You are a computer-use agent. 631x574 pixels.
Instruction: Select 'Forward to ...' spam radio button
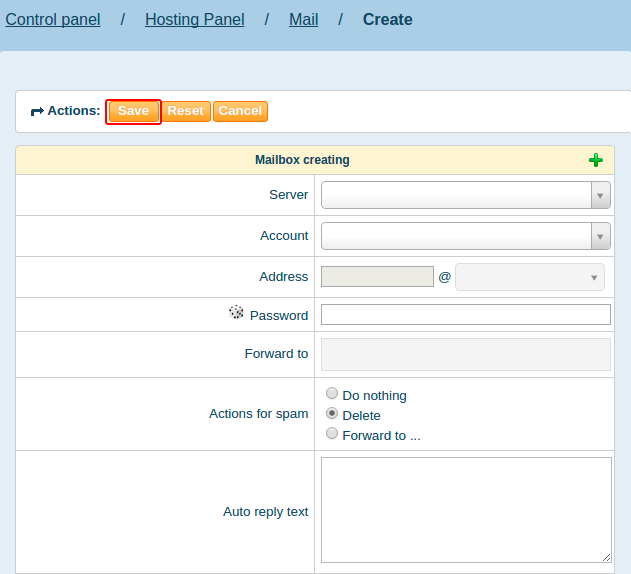(x=332, y=434)
